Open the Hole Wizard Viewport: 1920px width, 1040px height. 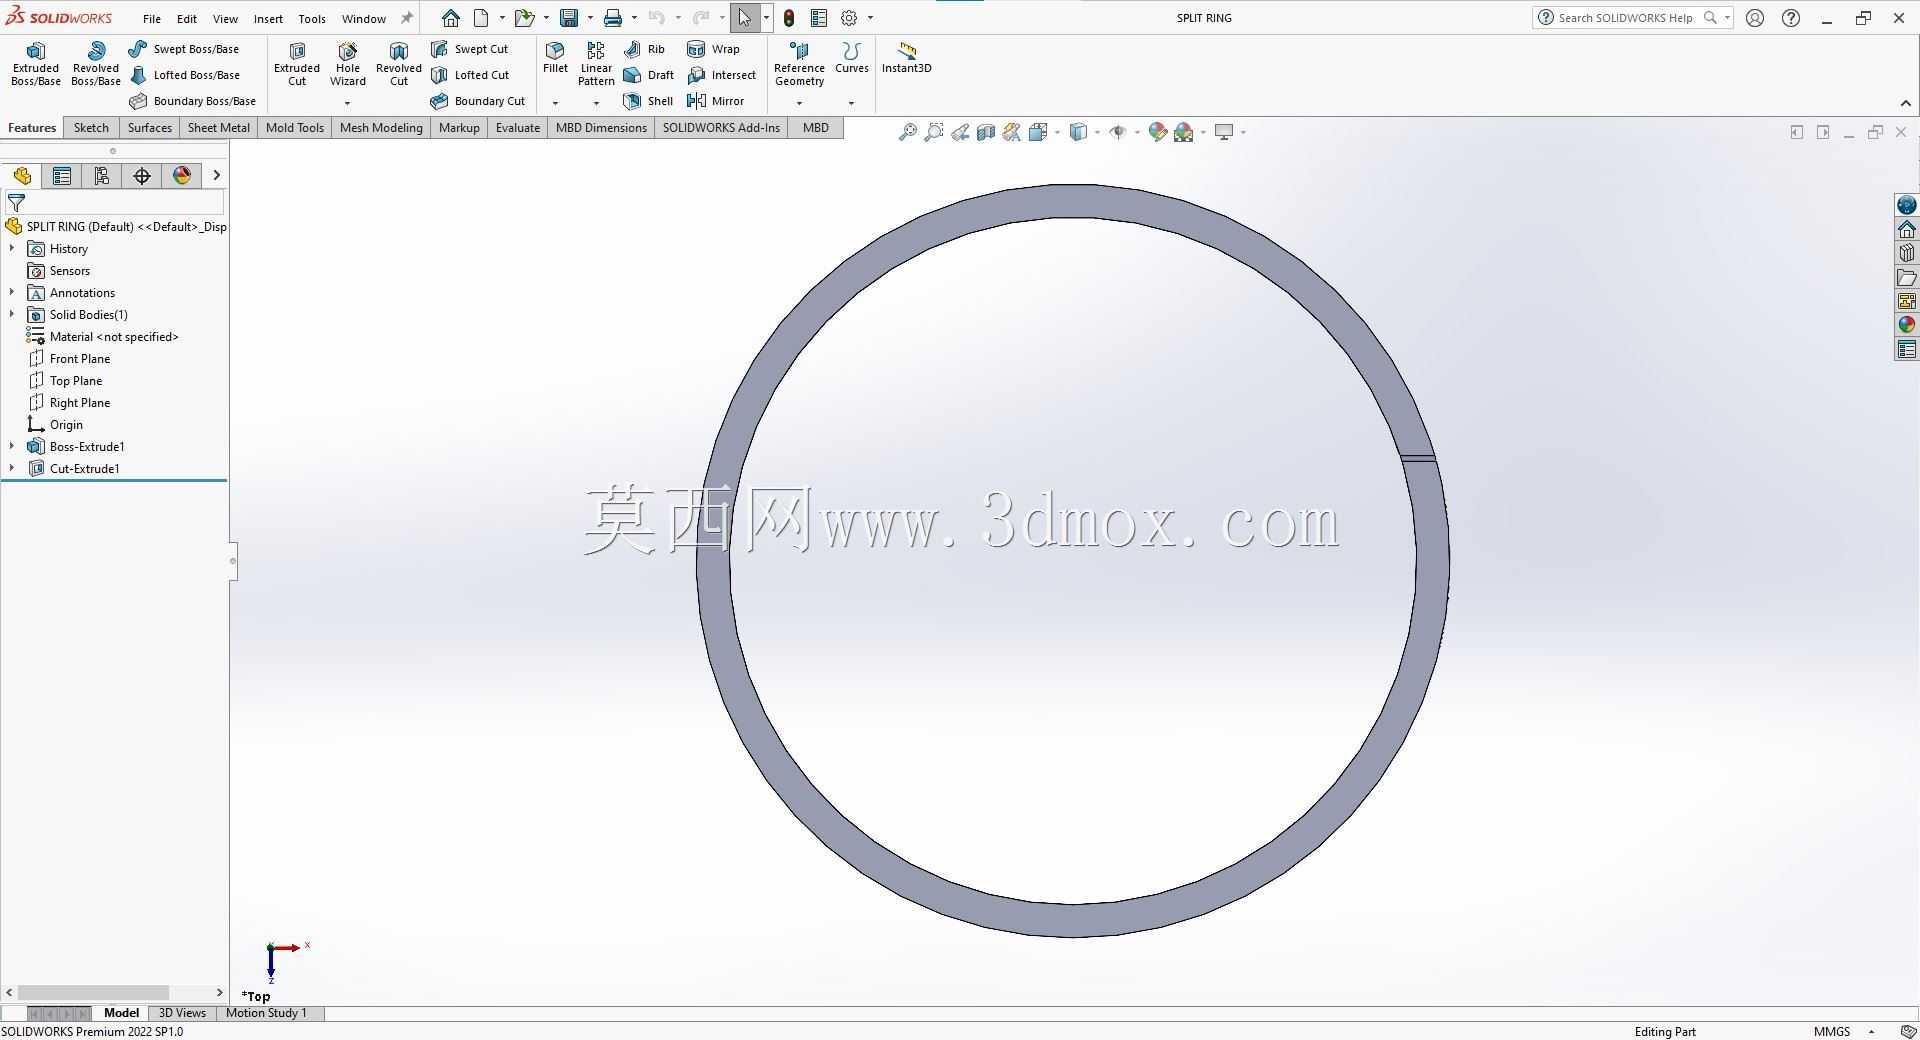click(348, 64)
